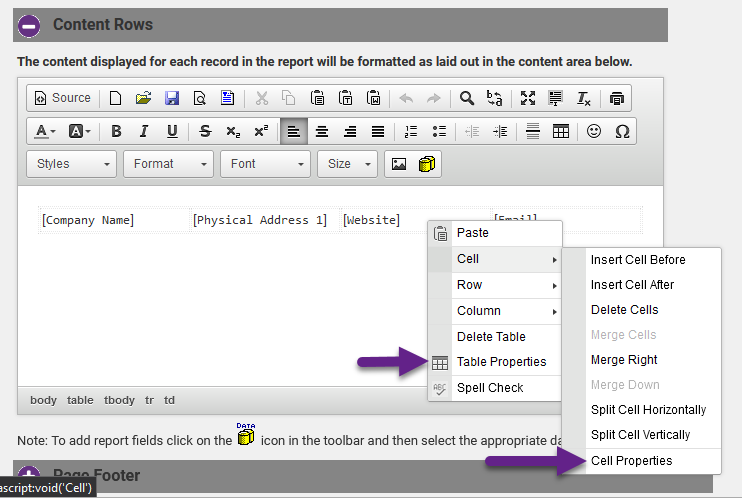The width and height of the screenshot is (742, 498).
Task: Click the Find magnifier icon
Action: [466, 98]
